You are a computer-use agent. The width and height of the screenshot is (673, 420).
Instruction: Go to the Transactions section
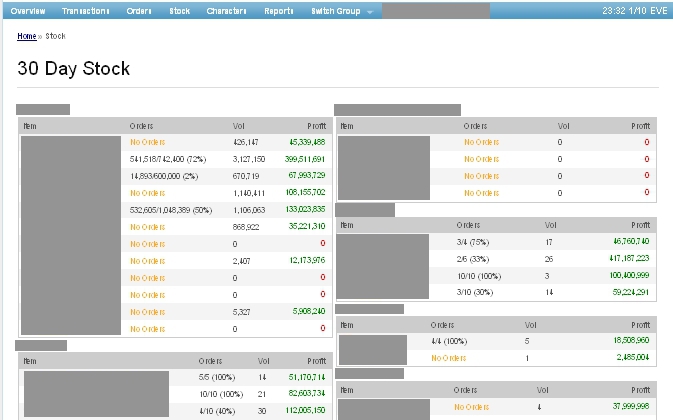tap(85, 11)
